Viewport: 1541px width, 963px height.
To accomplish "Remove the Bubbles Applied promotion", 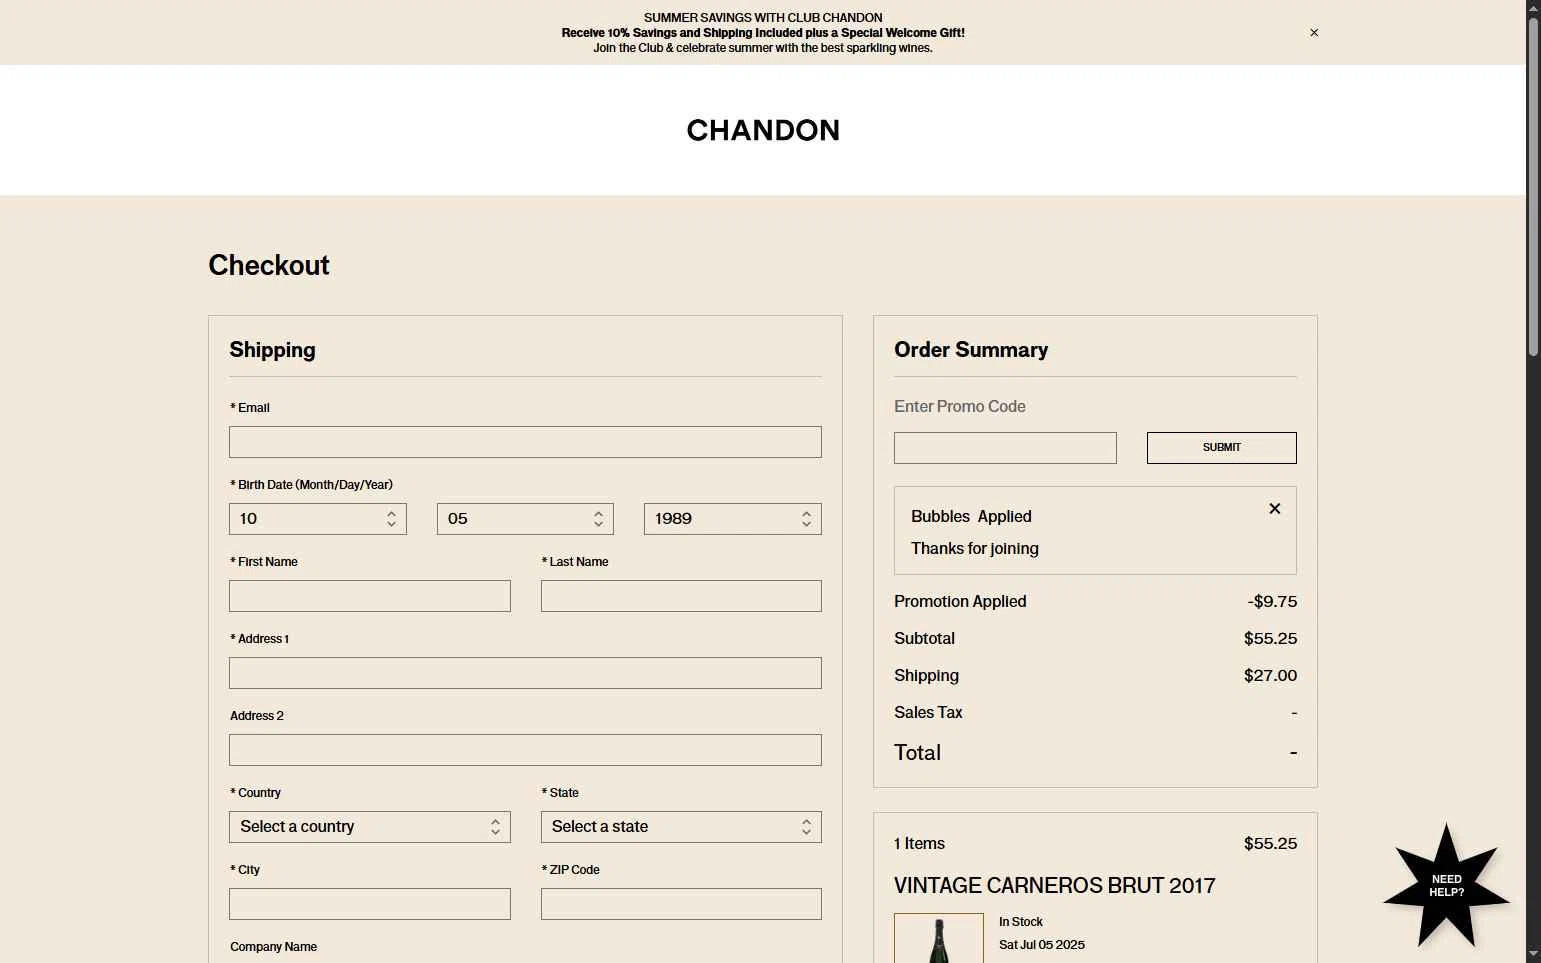I will [1275, 509].
